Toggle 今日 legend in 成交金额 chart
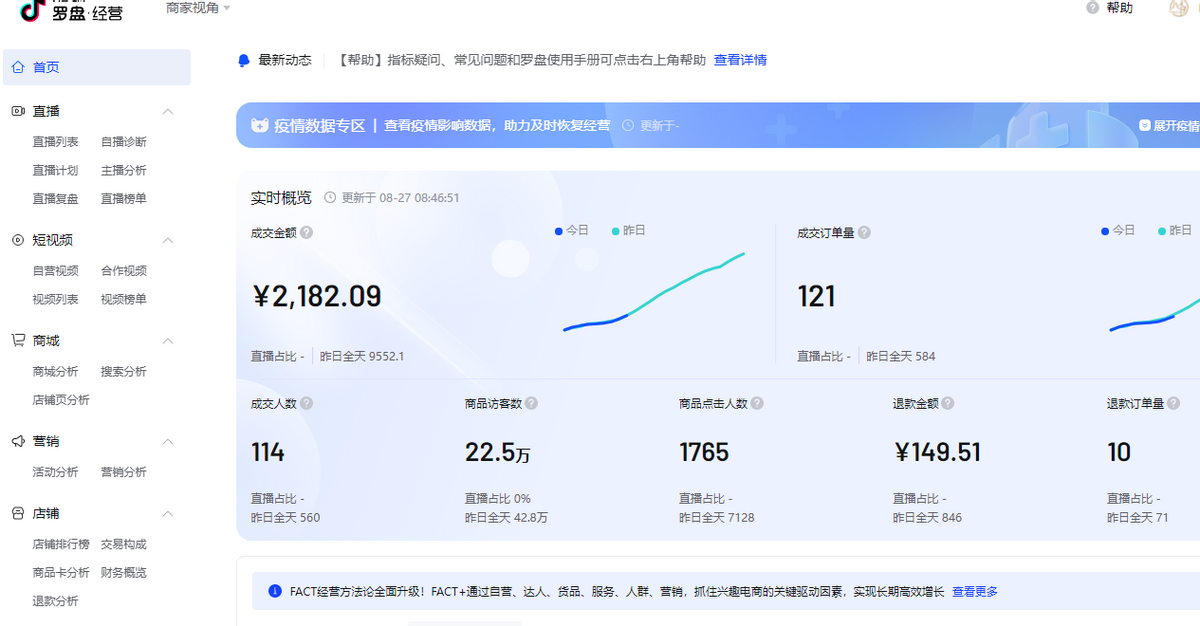The height and width of the screenshot is (626, 1200). point(572,230)
